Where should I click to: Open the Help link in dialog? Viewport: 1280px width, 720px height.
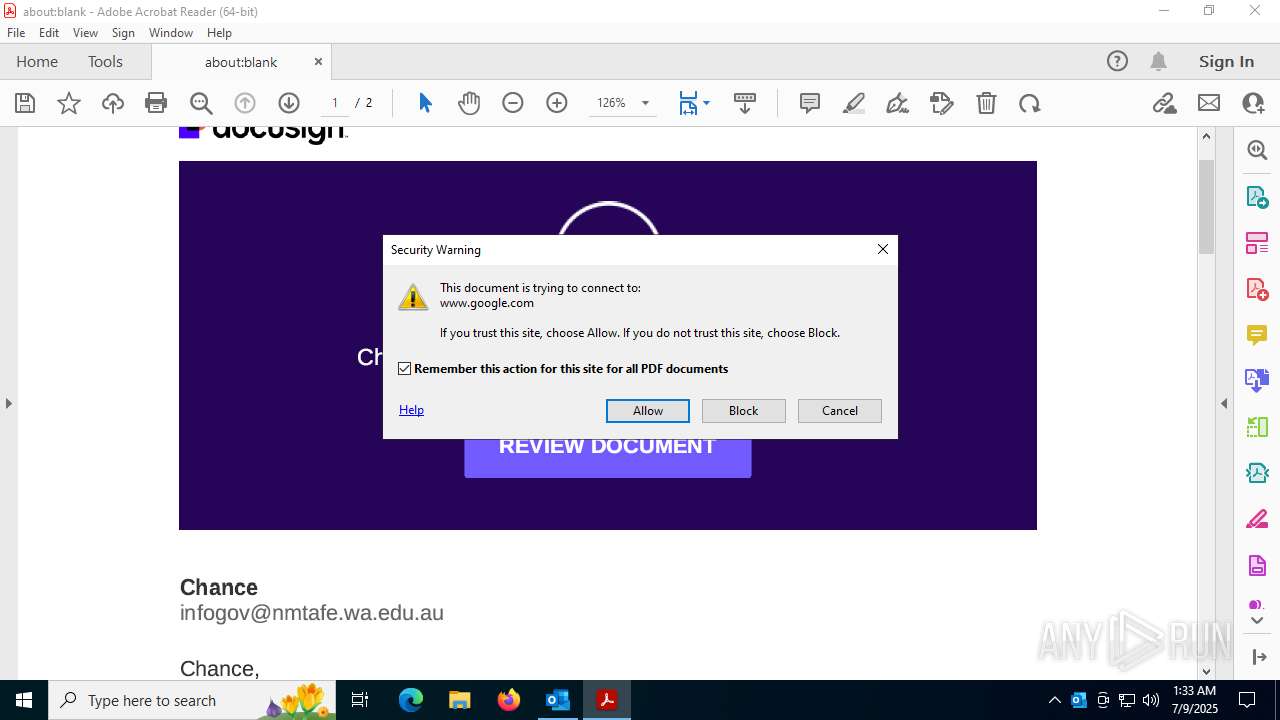411,410
